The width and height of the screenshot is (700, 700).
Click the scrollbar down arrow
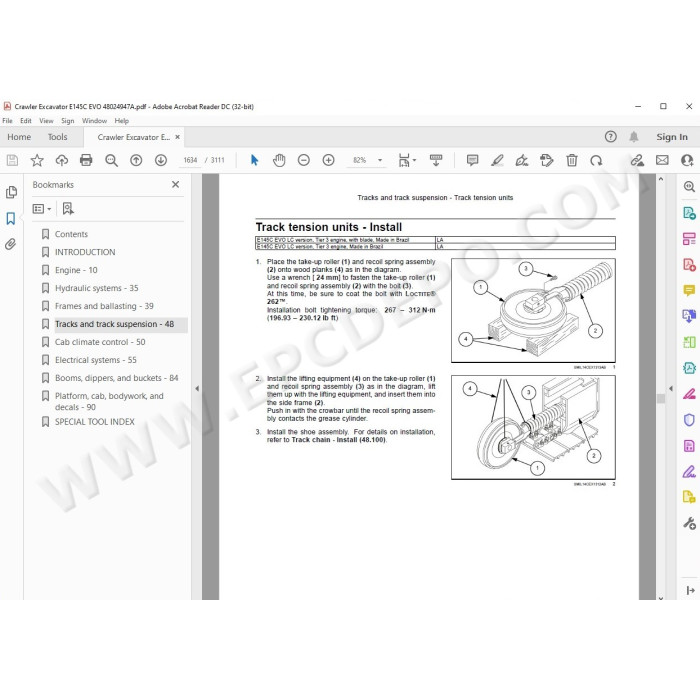coord(661,597)
